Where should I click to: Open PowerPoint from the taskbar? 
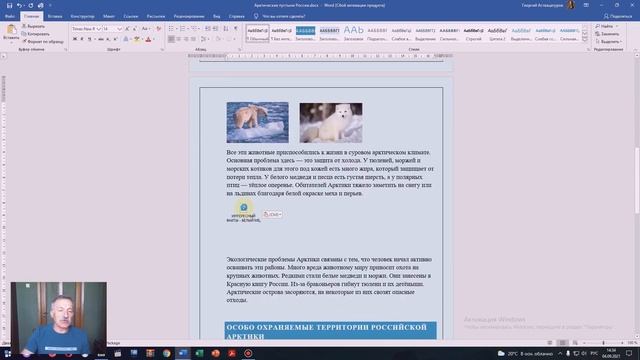216,353
